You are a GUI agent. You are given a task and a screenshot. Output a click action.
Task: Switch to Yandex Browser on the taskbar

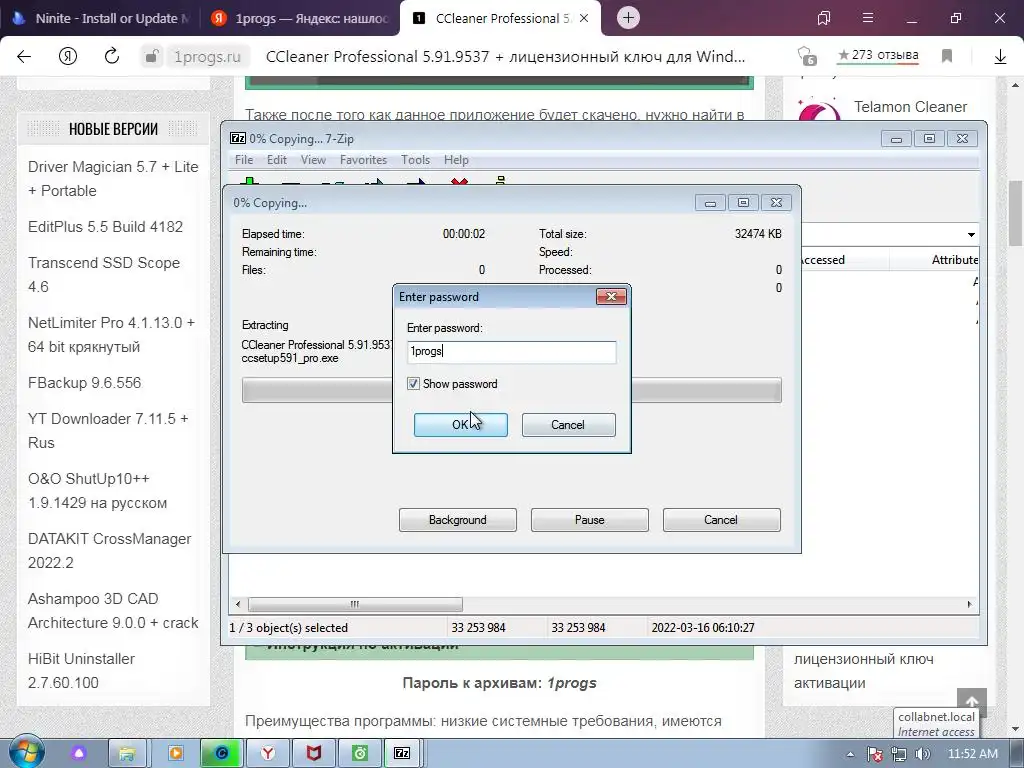[x=268, y=754]
